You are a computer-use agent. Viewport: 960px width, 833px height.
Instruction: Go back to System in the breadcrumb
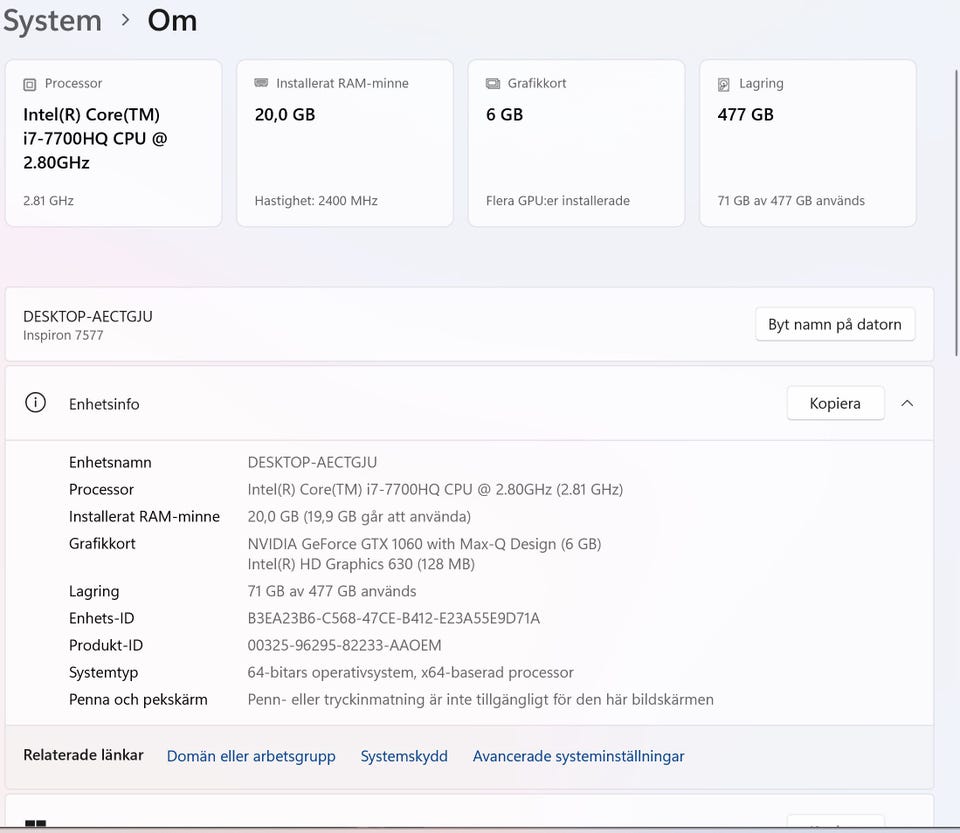click(52, 20)
